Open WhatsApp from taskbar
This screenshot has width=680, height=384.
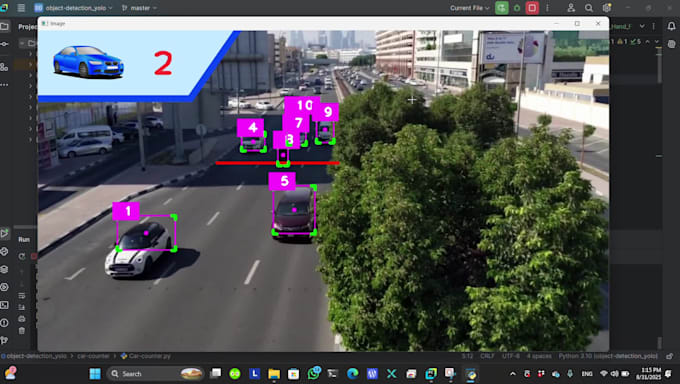314,374
